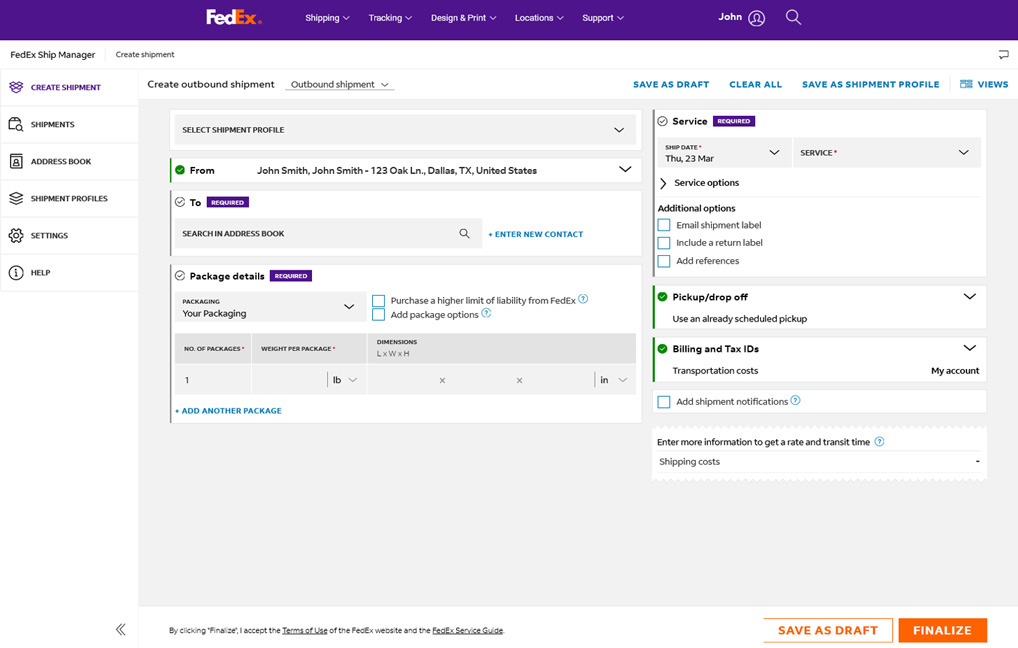Open the Shipping menu in the header
Screen dimensions: 1018x648
pos(327,17)
